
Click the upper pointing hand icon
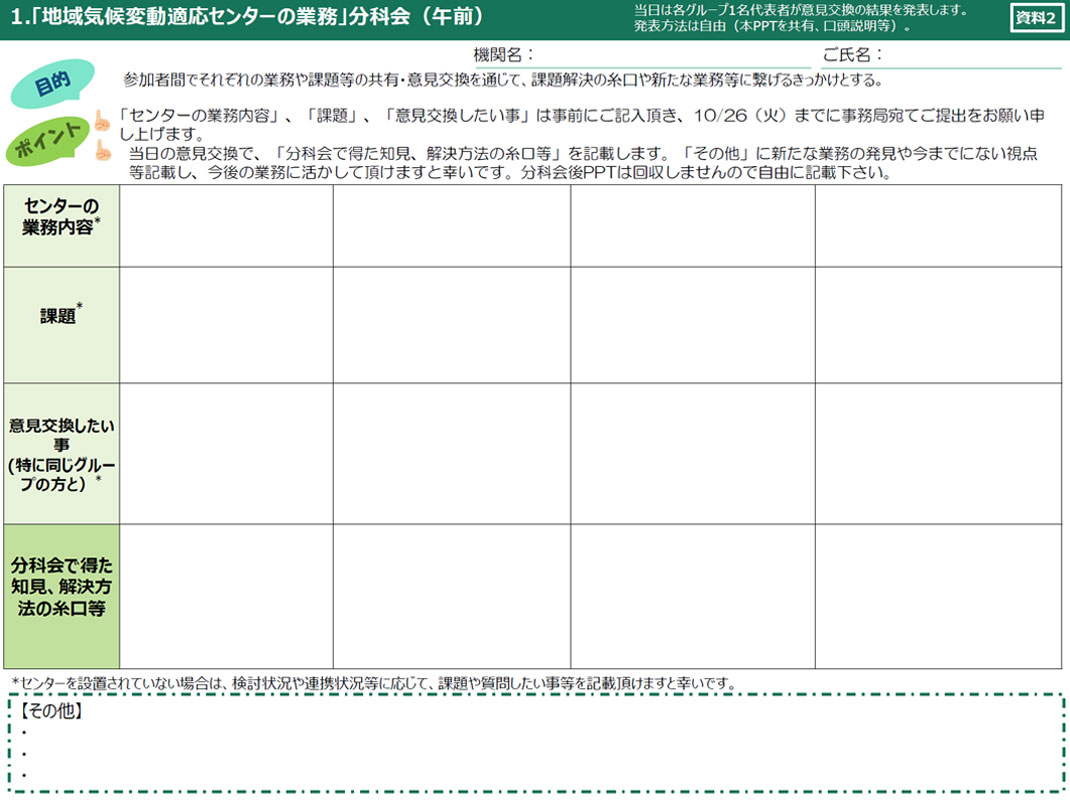(x=101, y=120)
